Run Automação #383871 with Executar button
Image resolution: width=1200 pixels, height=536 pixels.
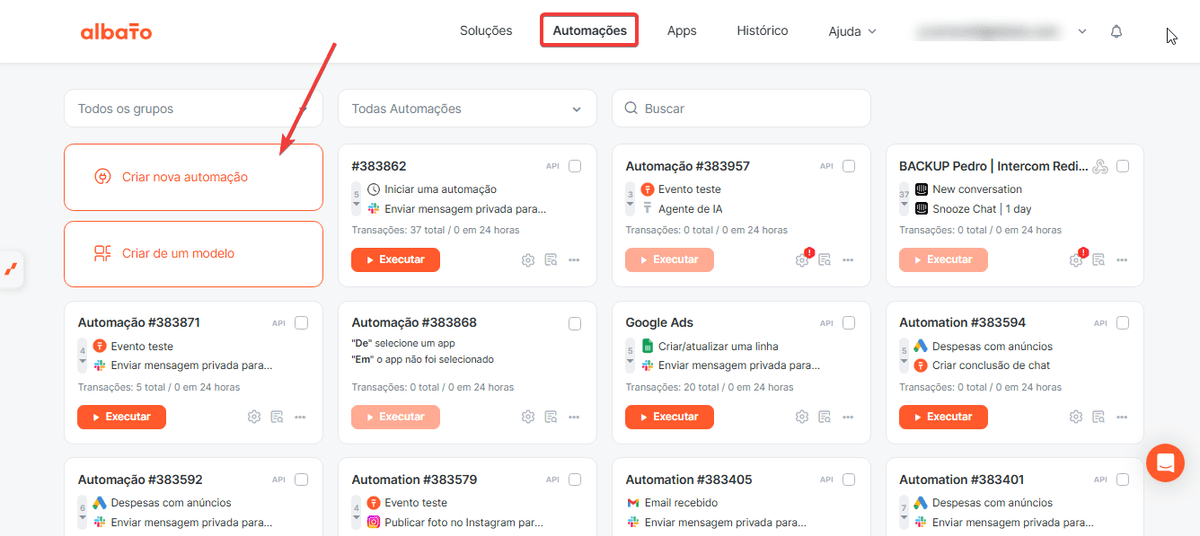click(121, 417)
